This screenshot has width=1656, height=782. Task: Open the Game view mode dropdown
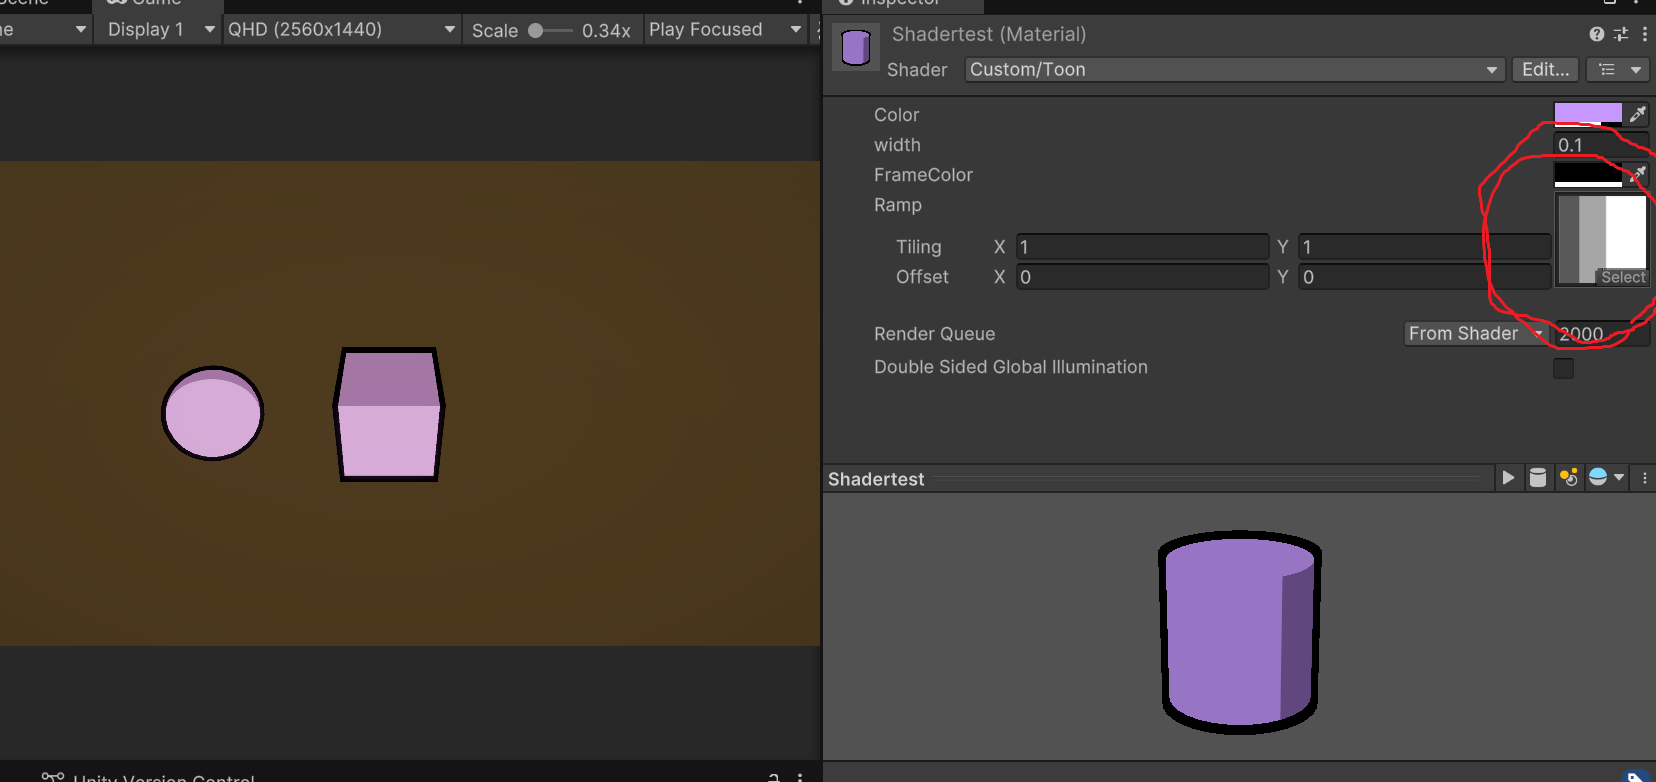45,29
